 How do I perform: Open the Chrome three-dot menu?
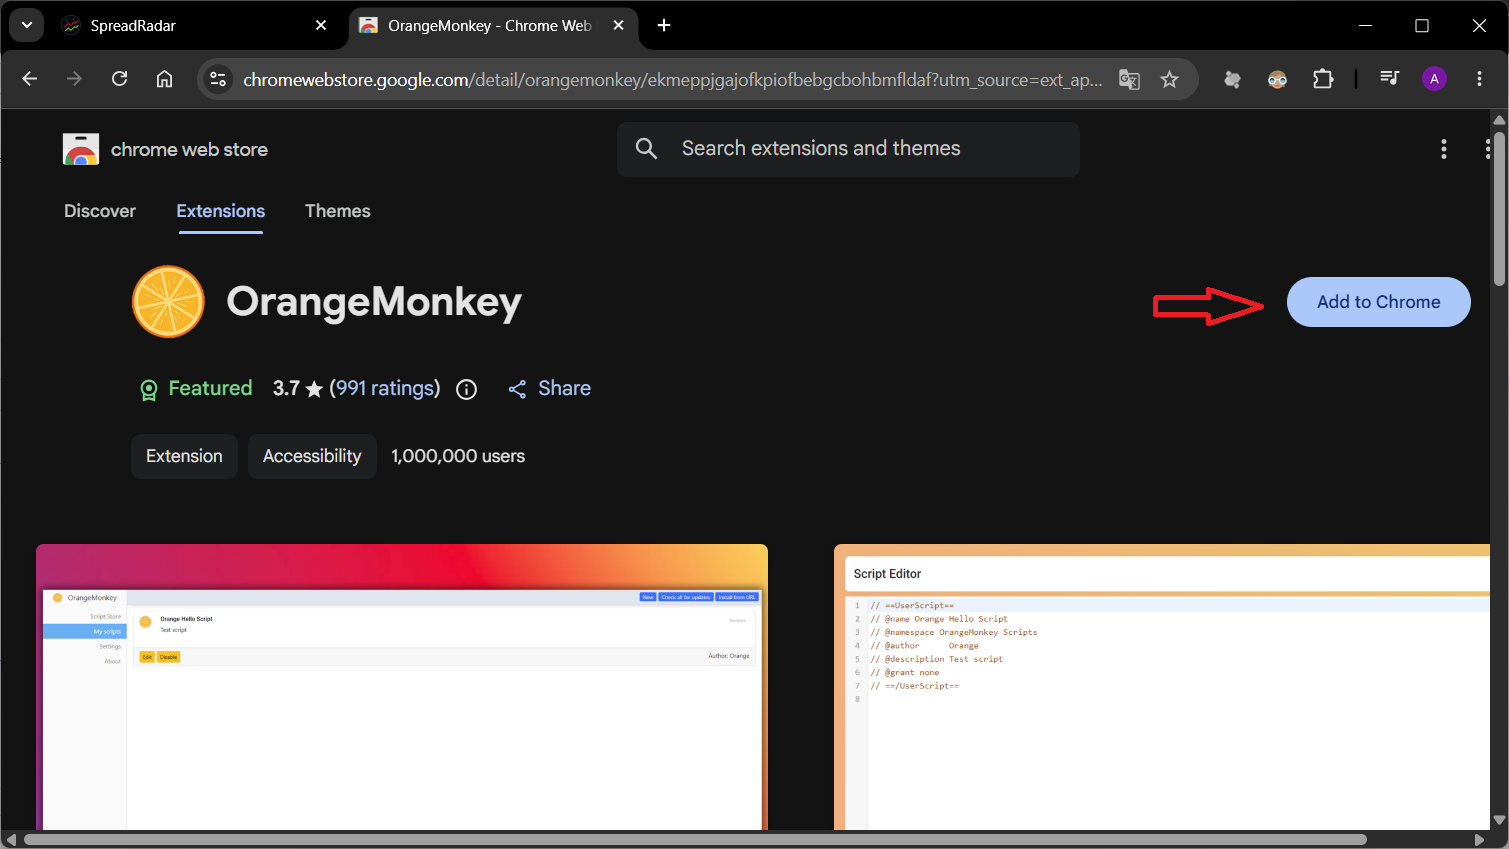point(1479,79)
